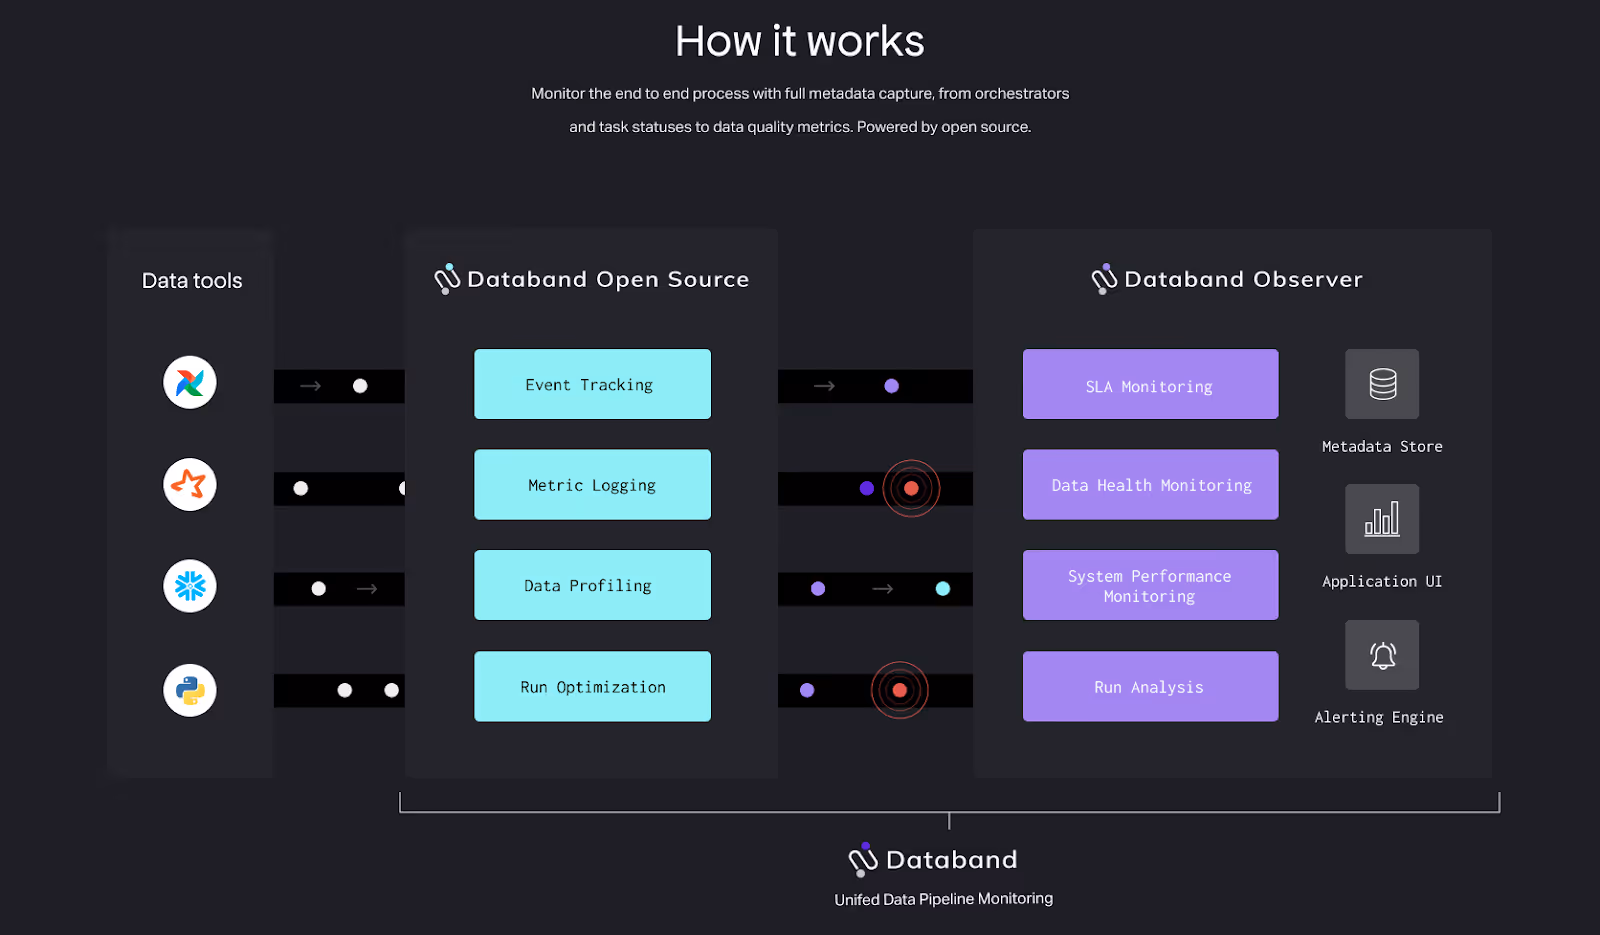Click the Python logo icon
Screen dimensions: 1600x935
pos(190,690)
